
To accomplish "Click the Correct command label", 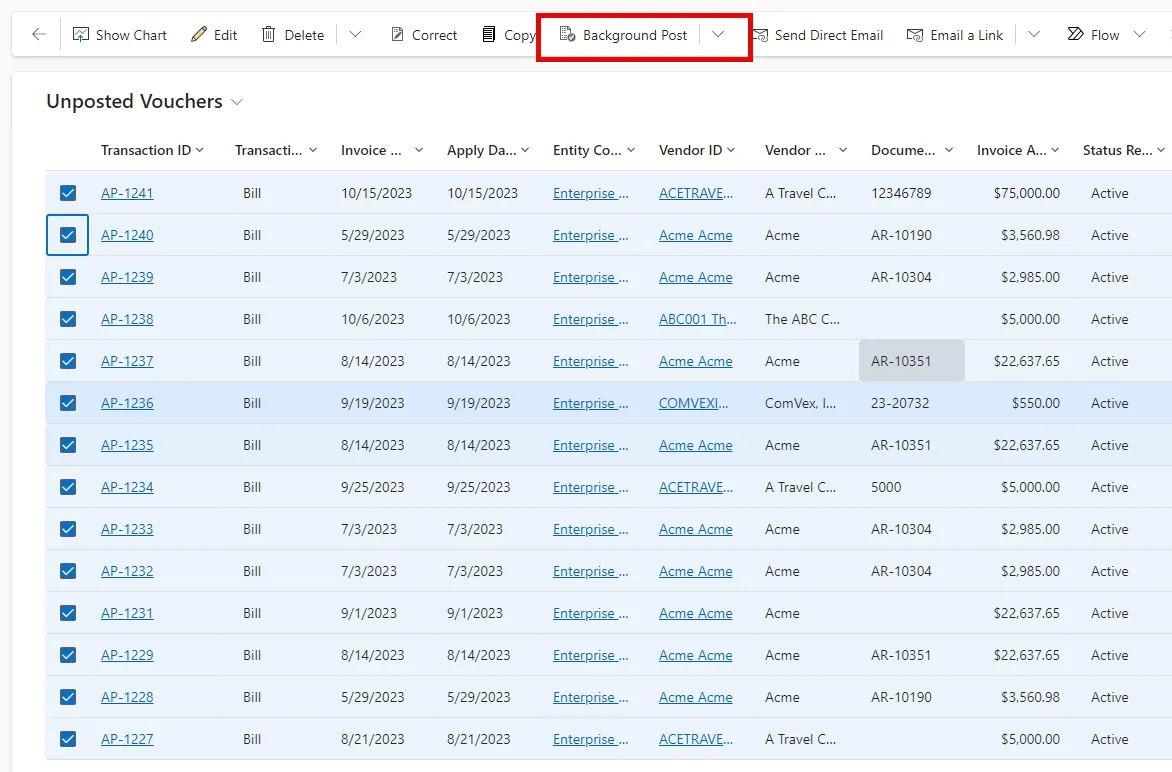I will [x=434, y=35].
